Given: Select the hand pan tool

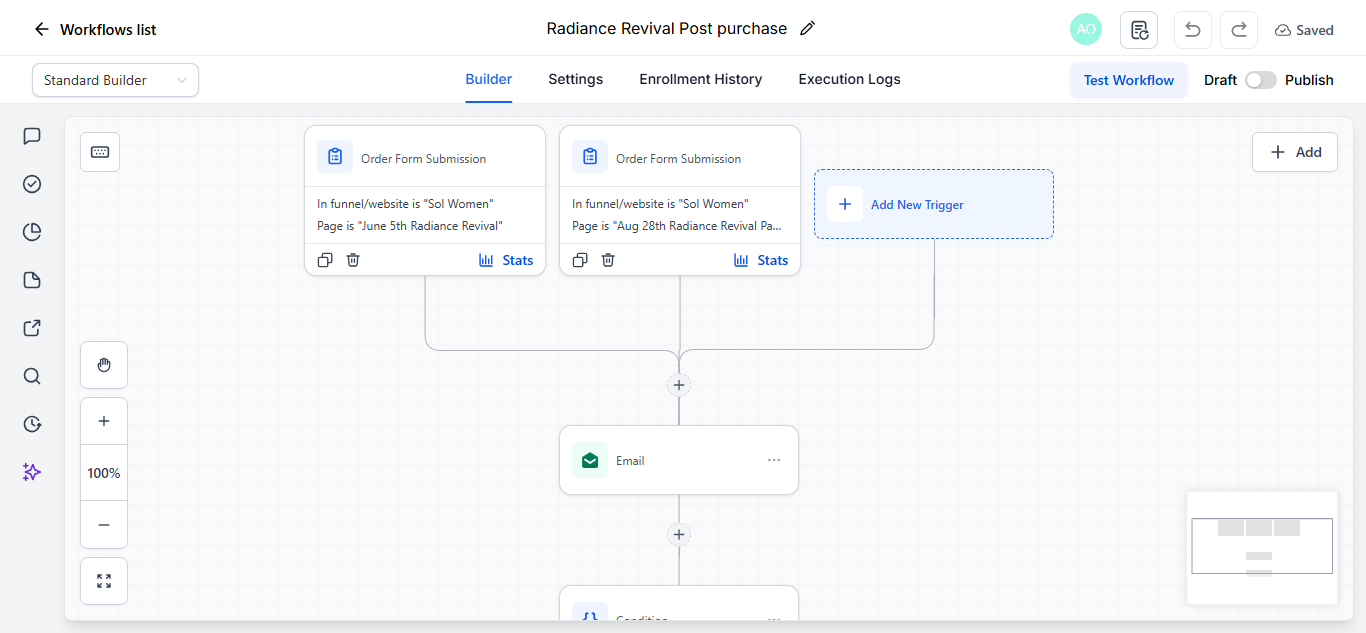Looking at the screenshot, I should [104, 365].
